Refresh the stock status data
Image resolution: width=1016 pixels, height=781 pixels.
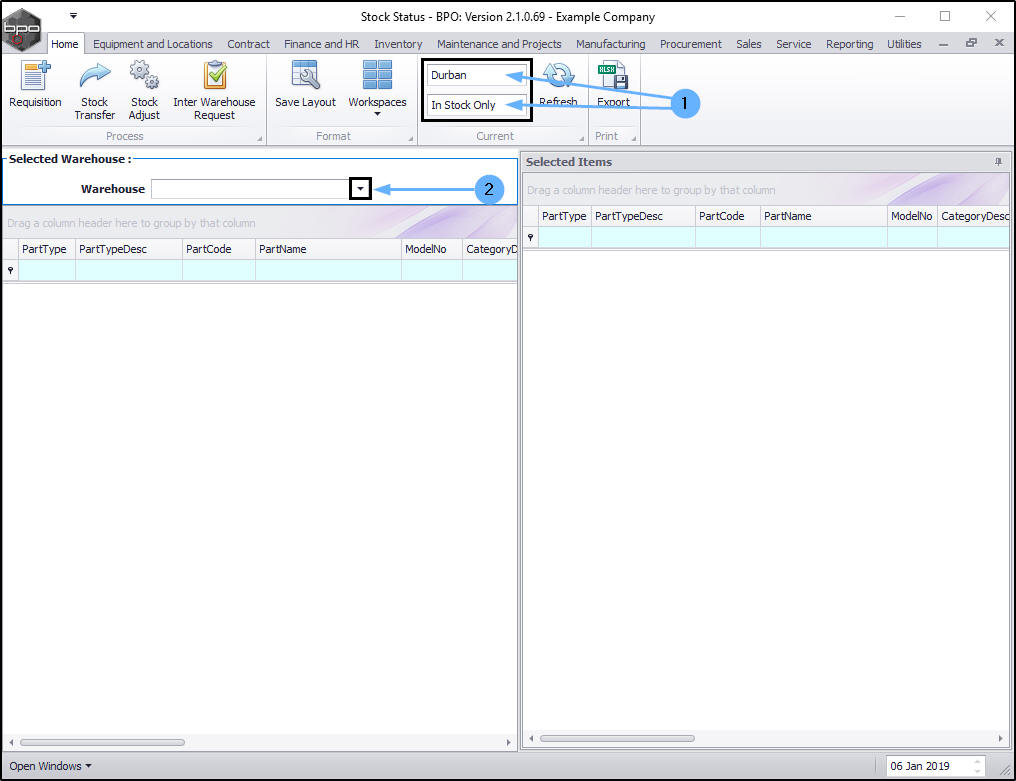click(558, 85)
